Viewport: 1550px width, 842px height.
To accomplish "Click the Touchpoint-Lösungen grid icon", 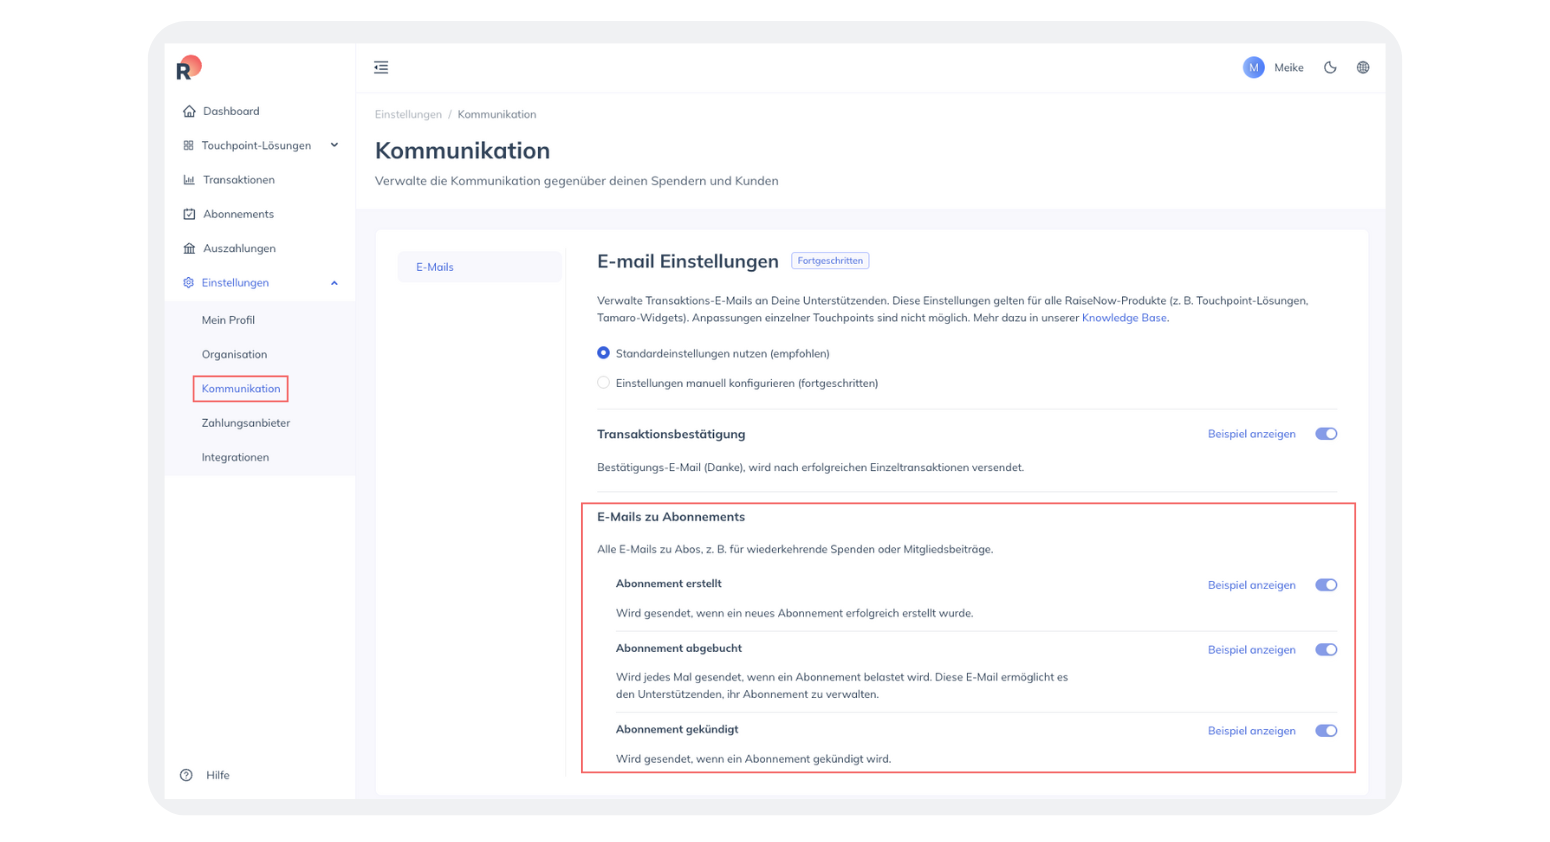I will coord(188,145).
